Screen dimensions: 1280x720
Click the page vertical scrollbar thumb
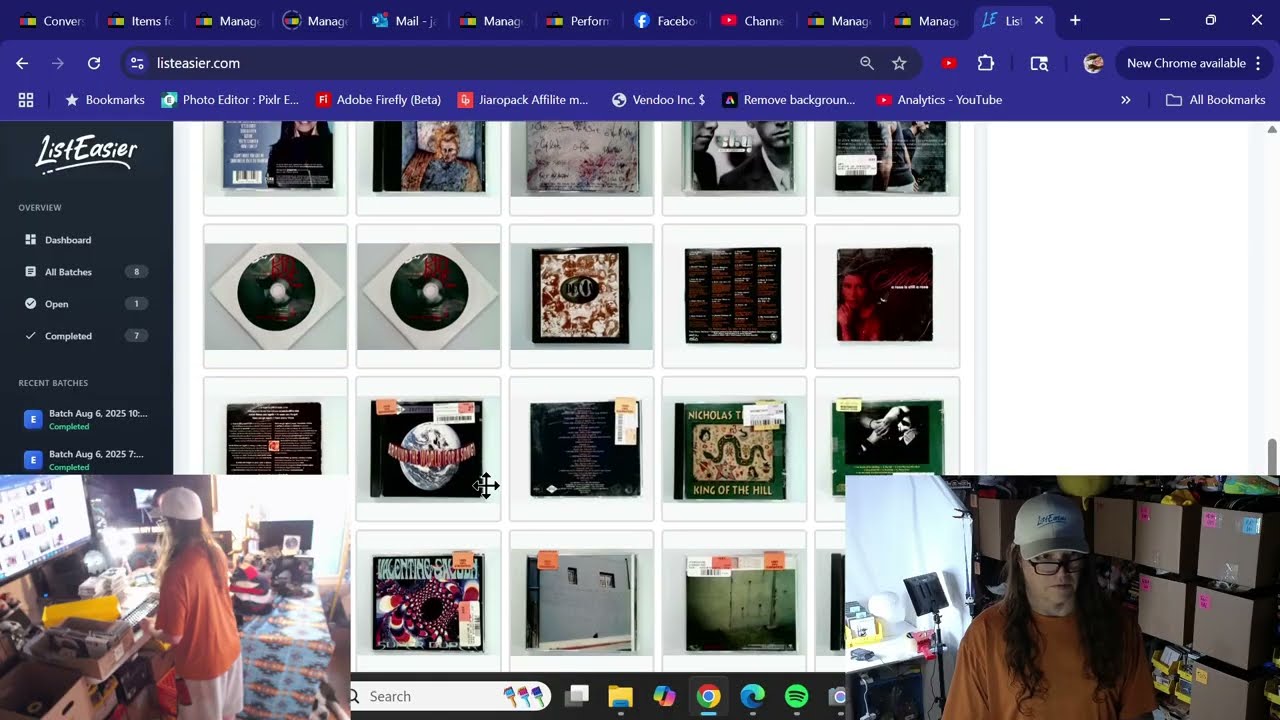click(x=1272, y=457)
